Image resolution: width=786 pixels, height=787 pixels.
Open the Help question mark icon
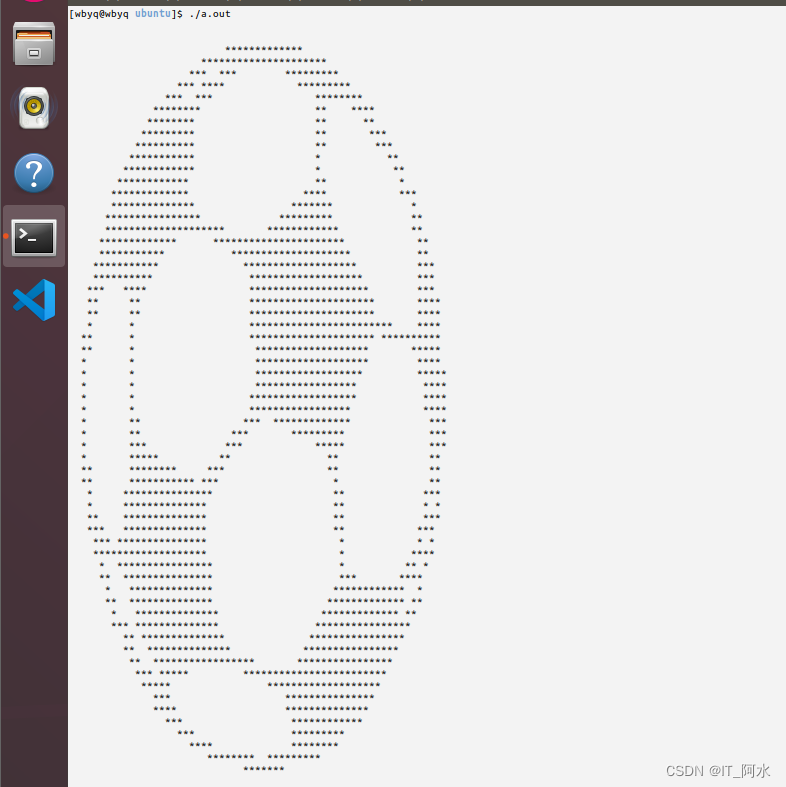34,173
